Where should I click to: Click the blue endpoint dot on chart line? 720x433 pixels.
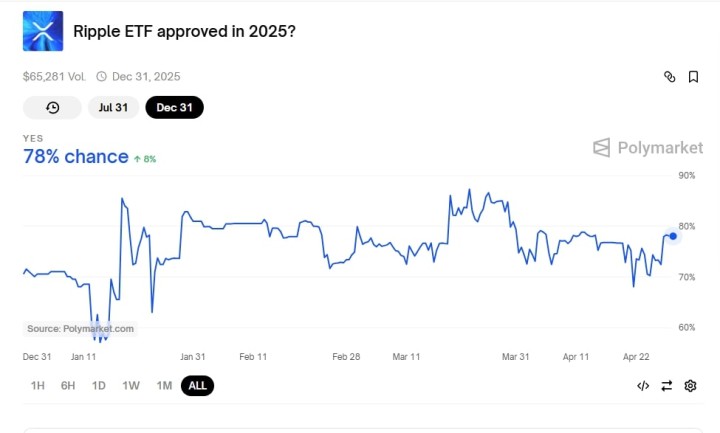pyautogui.click(x=674, y=235)
